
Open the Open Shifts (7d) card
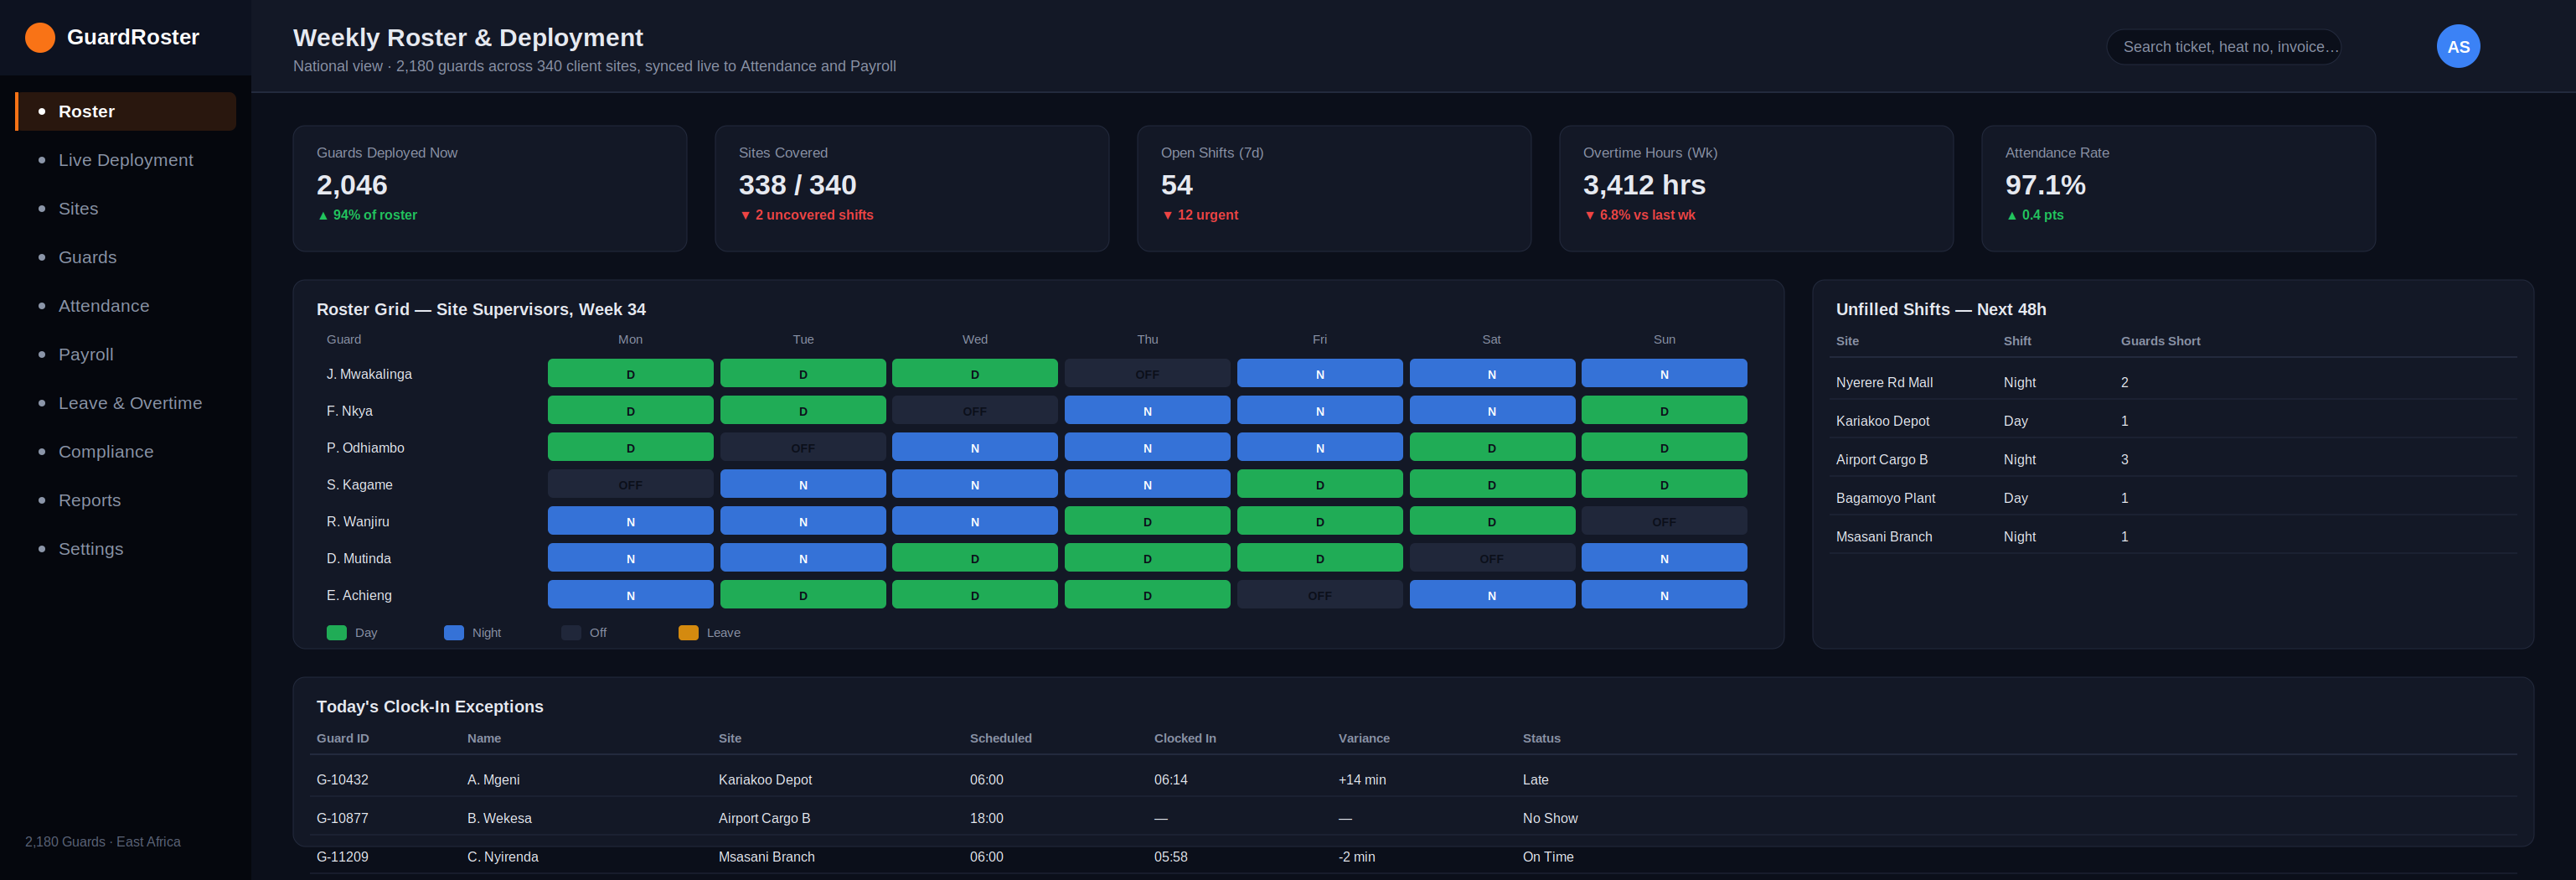coord(1333,188)
